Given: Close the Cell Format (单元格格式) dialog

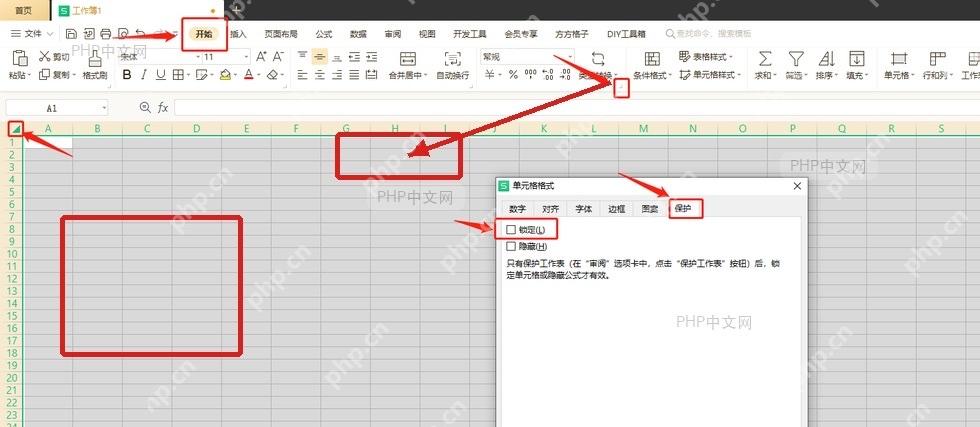Looking at the screenshot, I should [x=797, y=186].
